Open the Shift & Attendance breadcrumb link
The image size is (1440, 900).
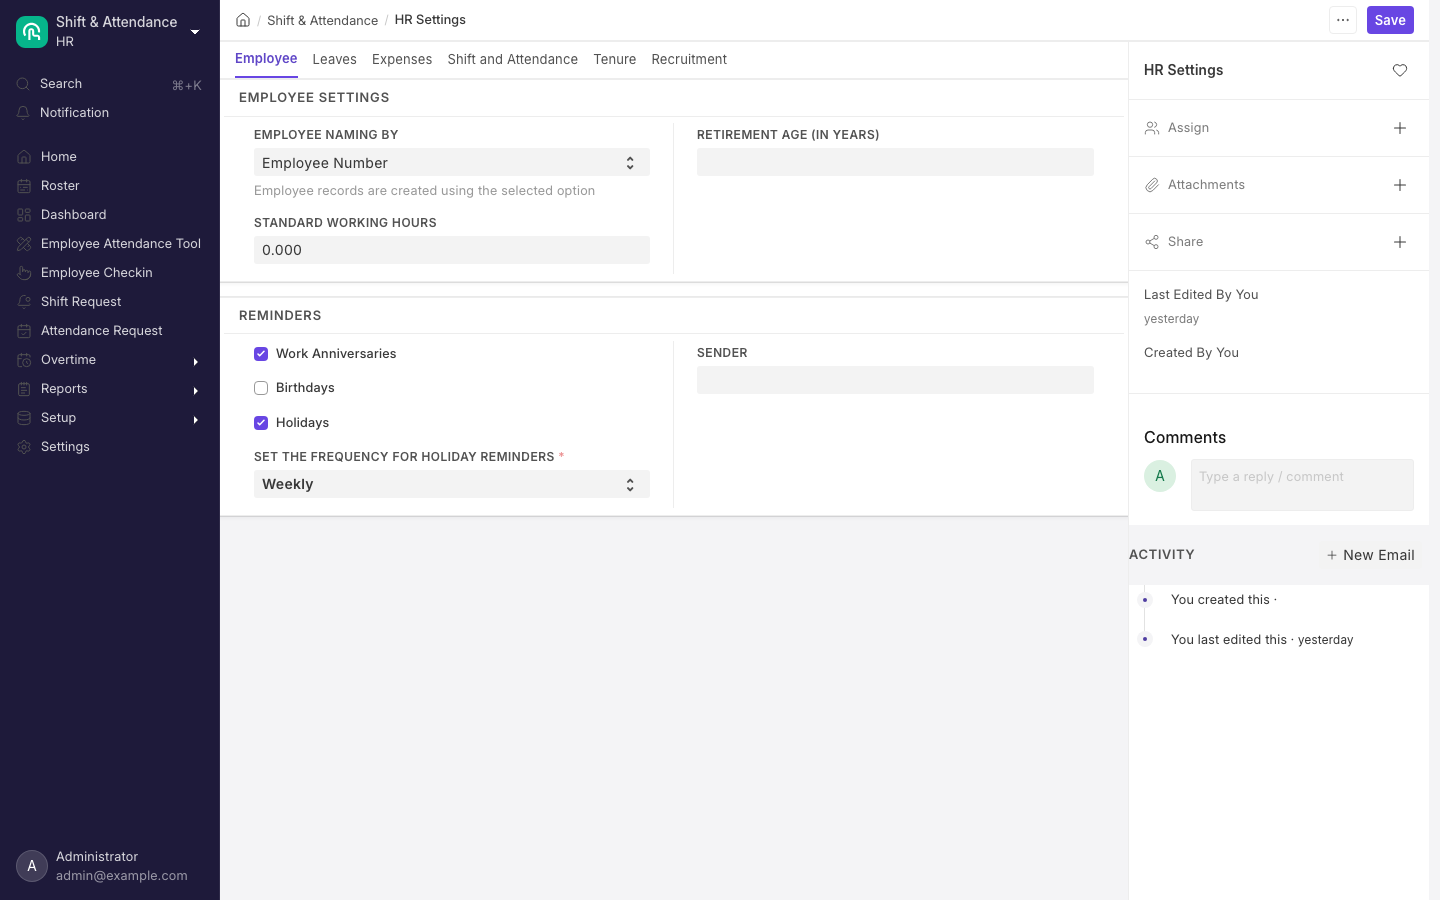[x=322, y=20]
